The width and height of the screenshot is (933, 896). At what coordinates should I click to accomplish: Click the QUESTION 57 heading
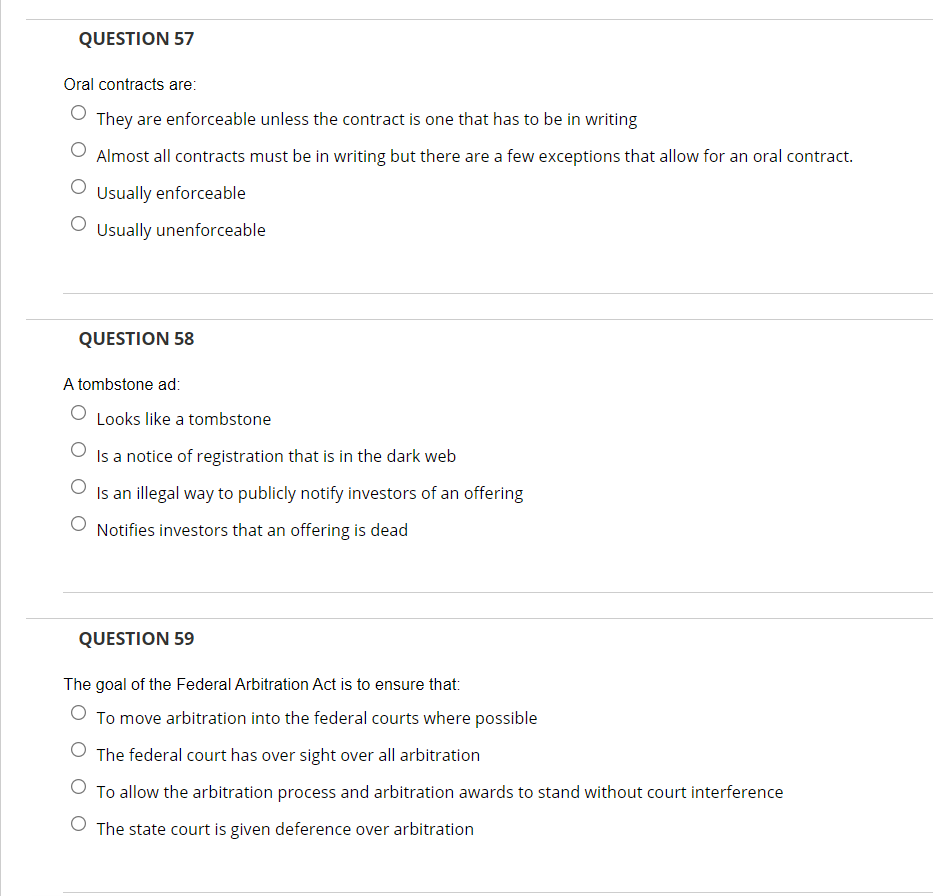tap(136, 38)
